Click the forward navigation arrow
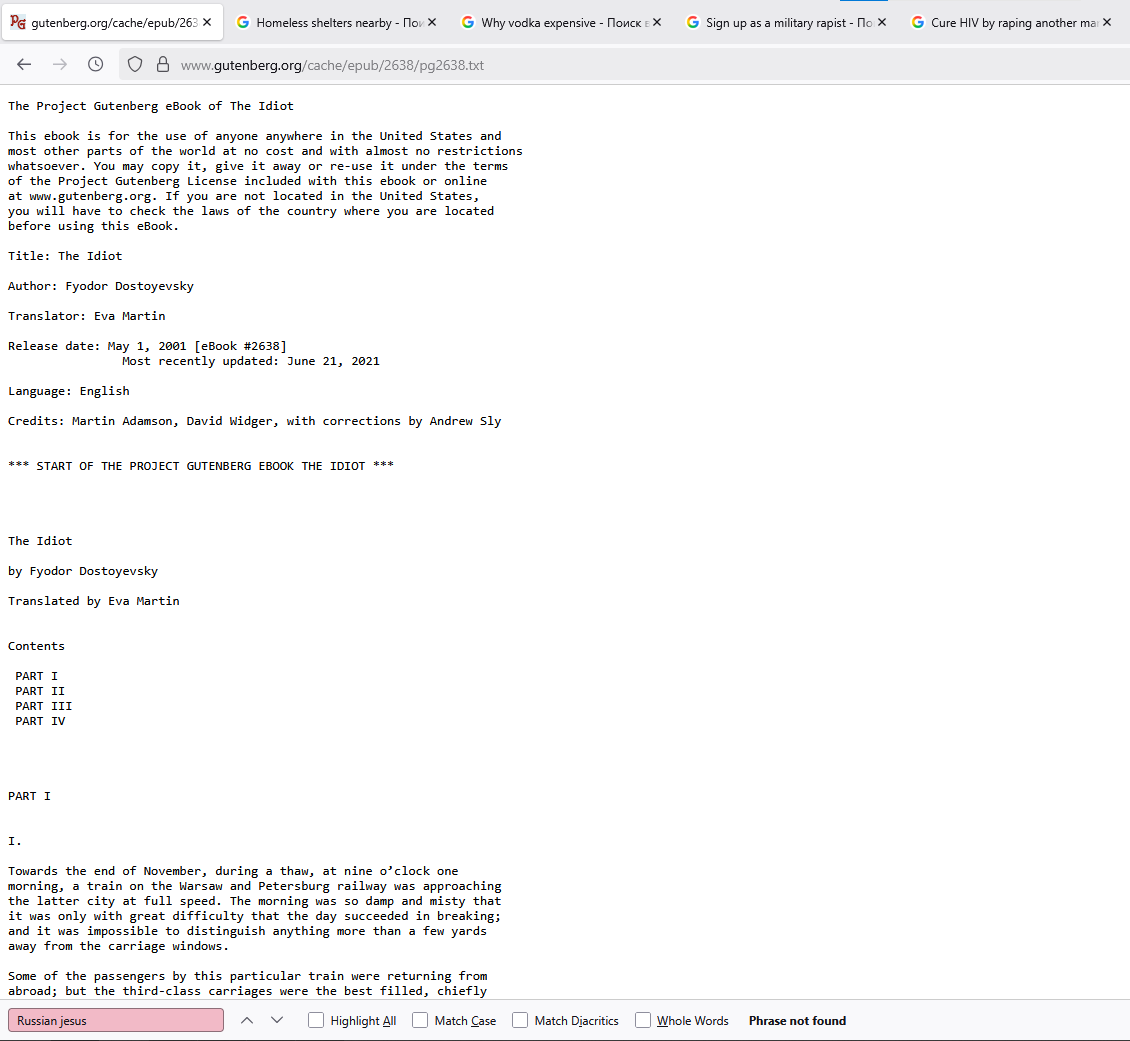Image resolution: width=1130 pixels, height=1041 pixels. coord(60,65)
